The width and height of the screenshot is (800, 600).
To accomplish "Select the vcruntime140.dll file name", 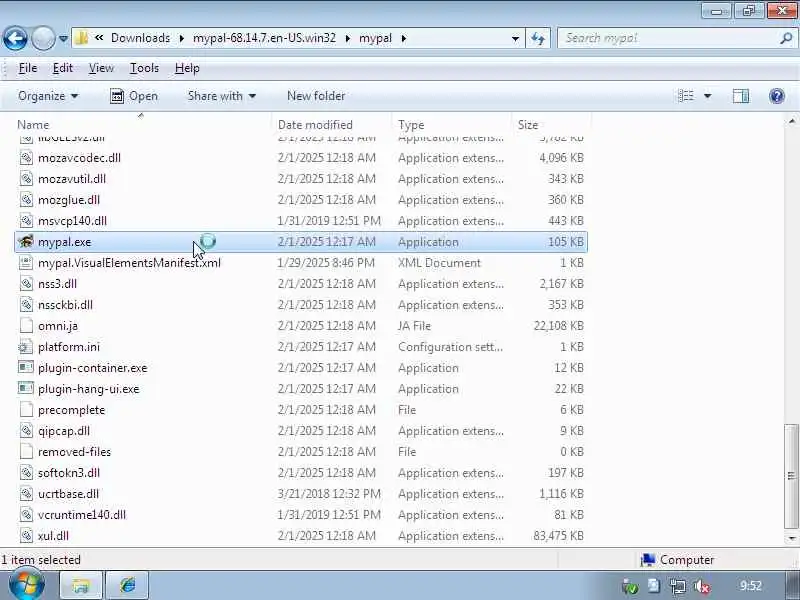I will coord(82,514).
